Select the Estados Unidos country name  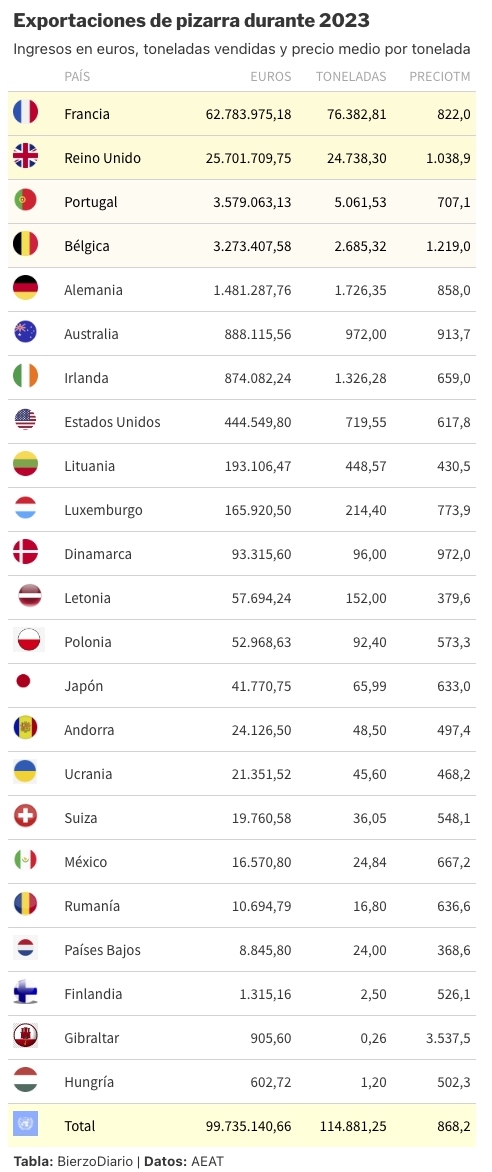tap(112, 422)
